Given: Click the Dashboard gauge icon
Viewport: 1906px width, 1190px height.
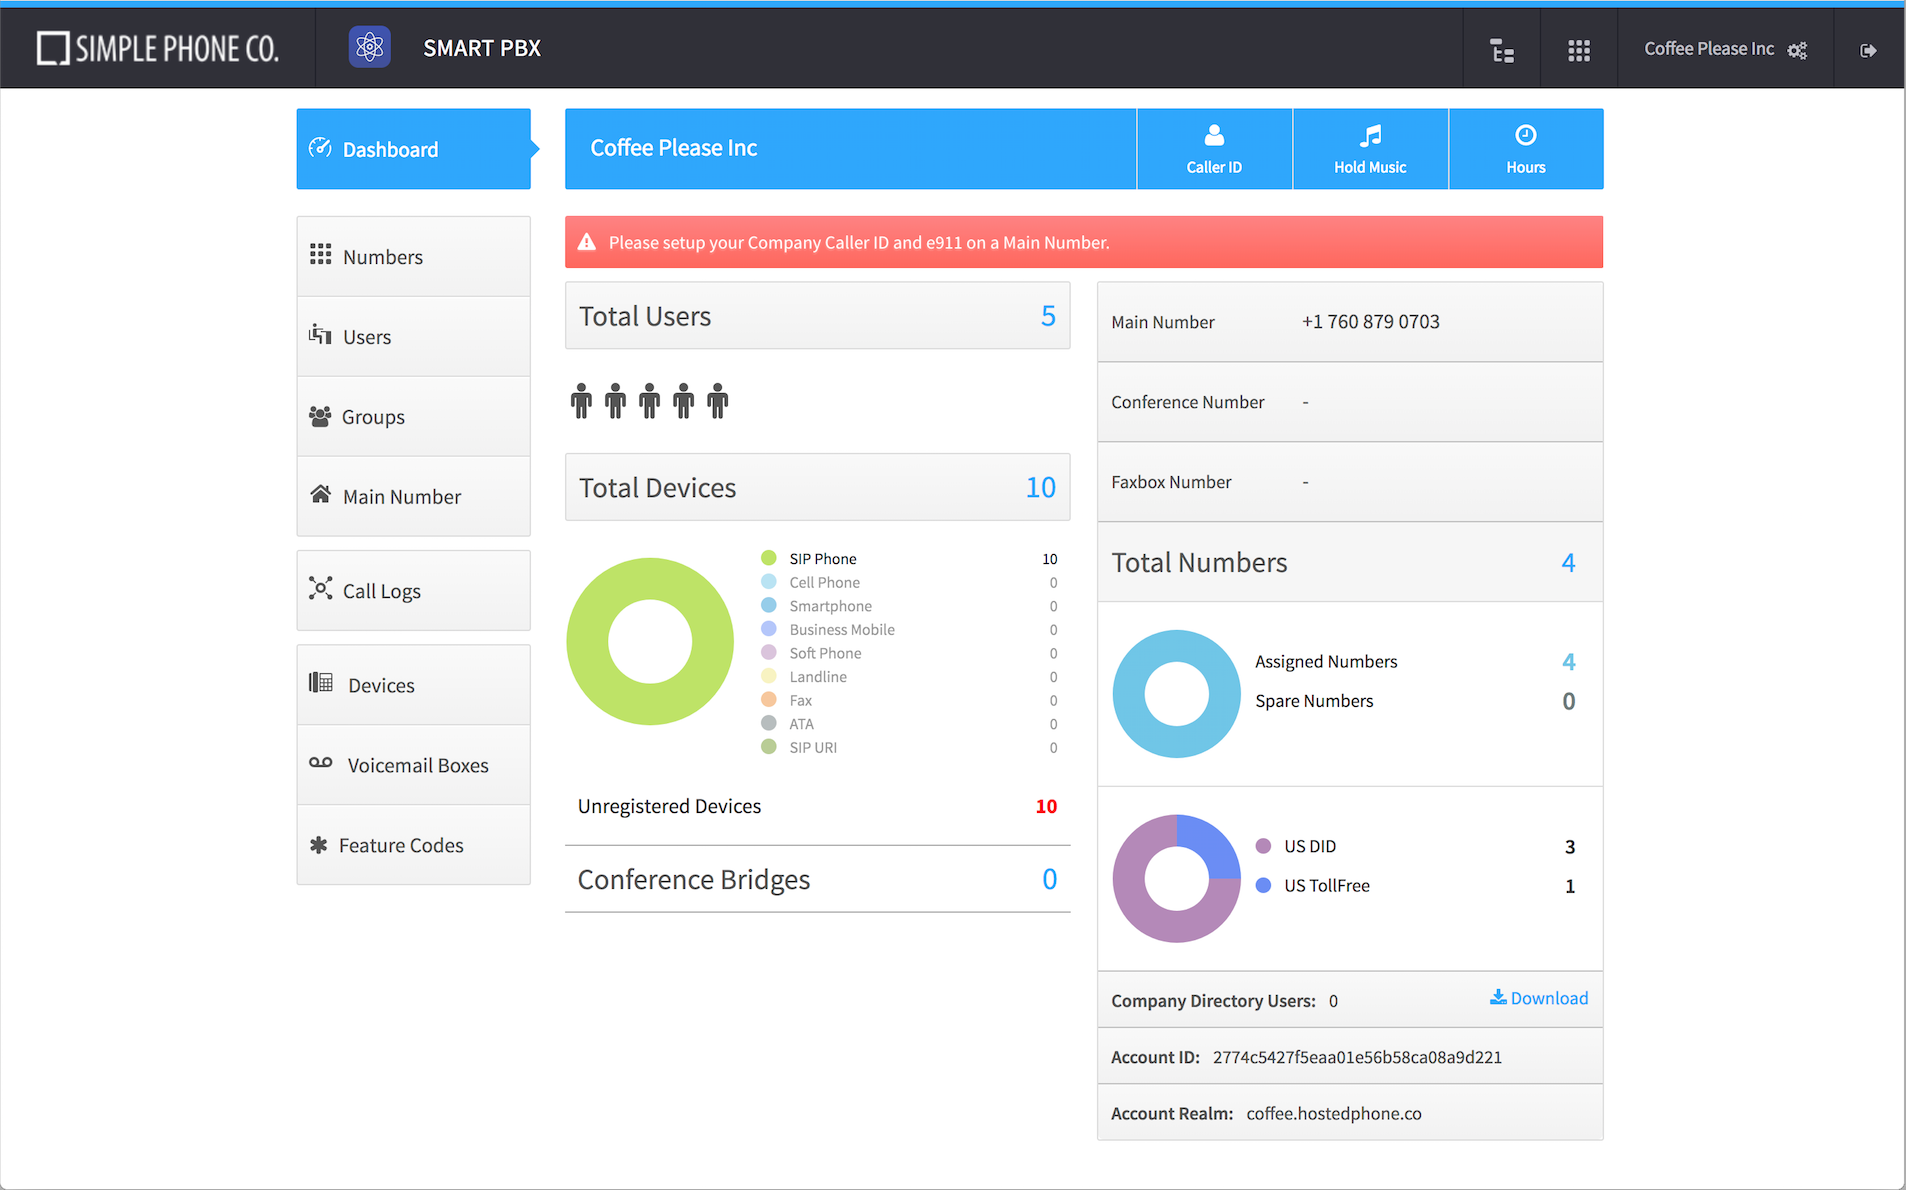Looking at the screenshot, I should click(x=320, y=148).
